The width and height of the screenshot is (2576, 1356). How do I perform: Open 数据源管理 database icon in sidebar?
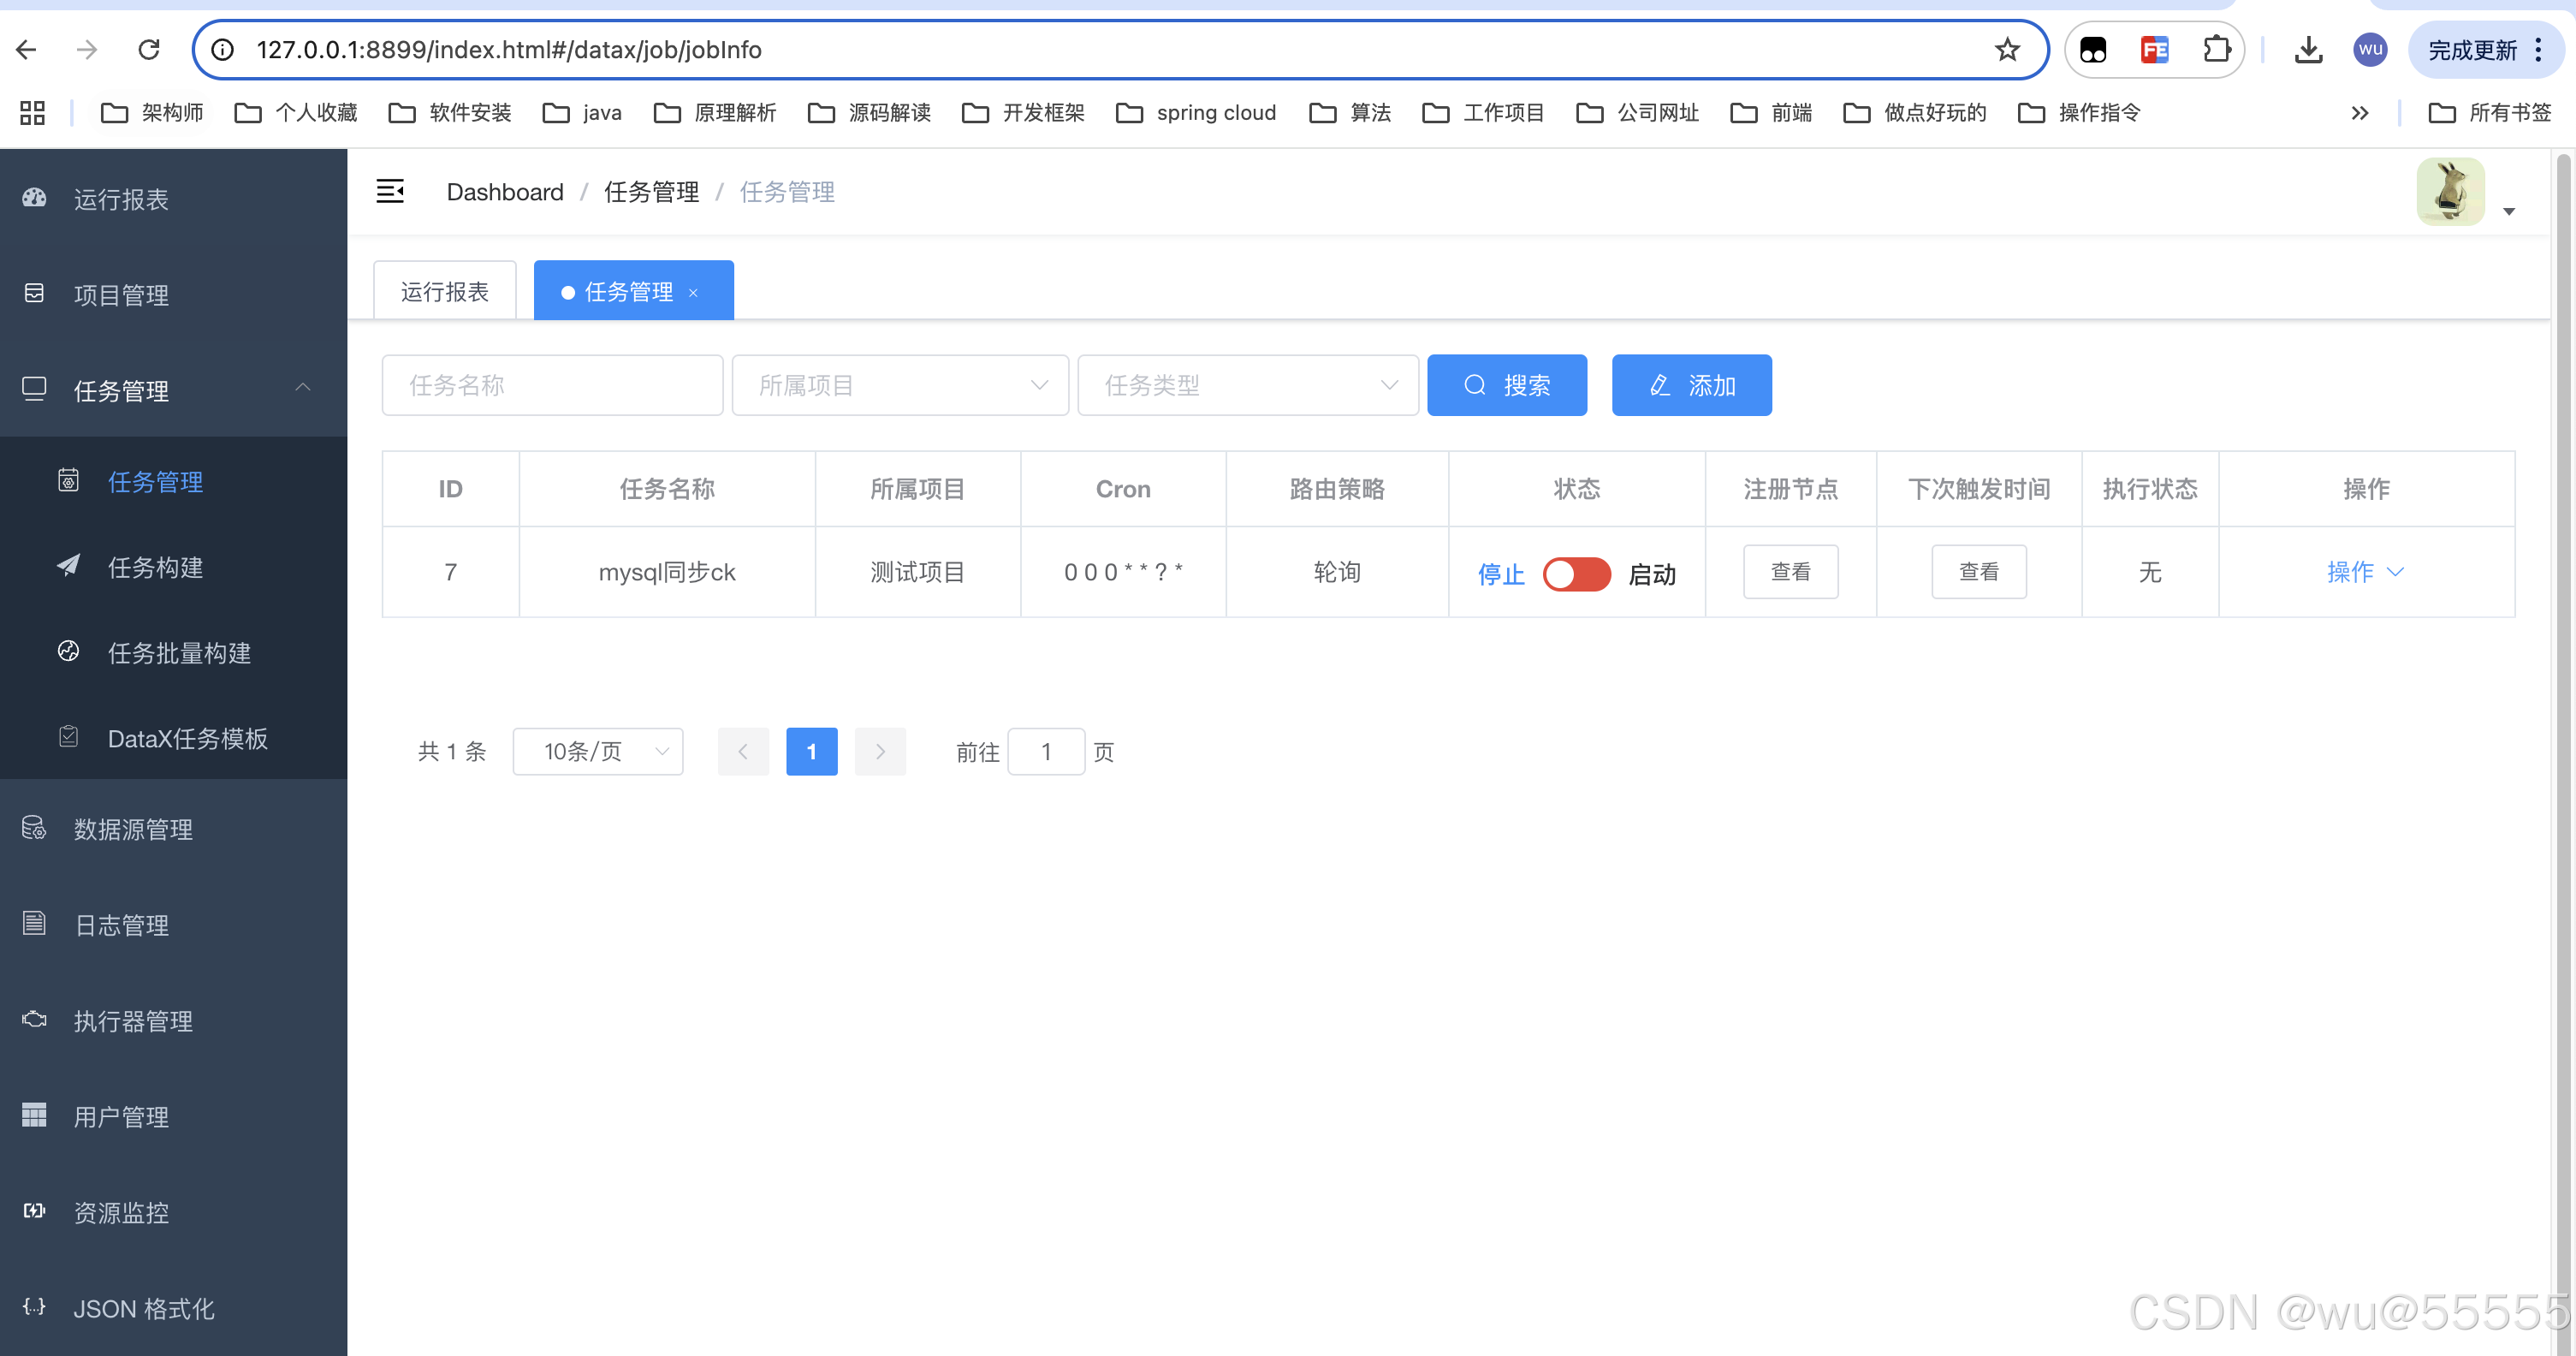34,828
